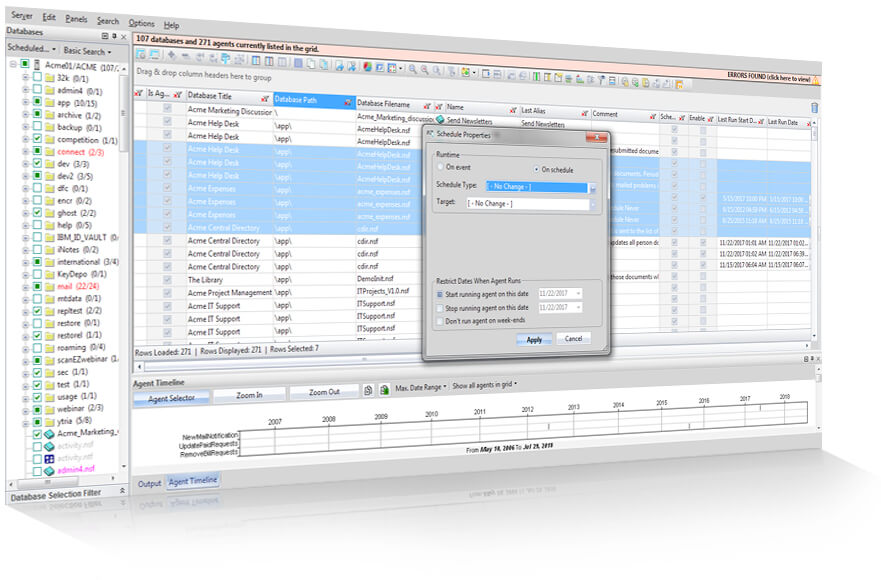Open the Search menu
The width and height of the screenshot is (881, 580).
(108, 21)
